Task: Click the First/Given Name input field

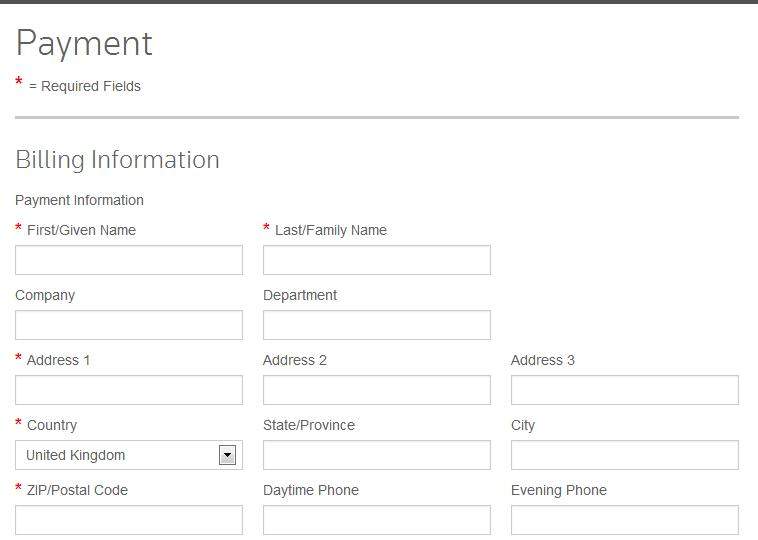Action: pyautogui.click(x=128, y=260)
